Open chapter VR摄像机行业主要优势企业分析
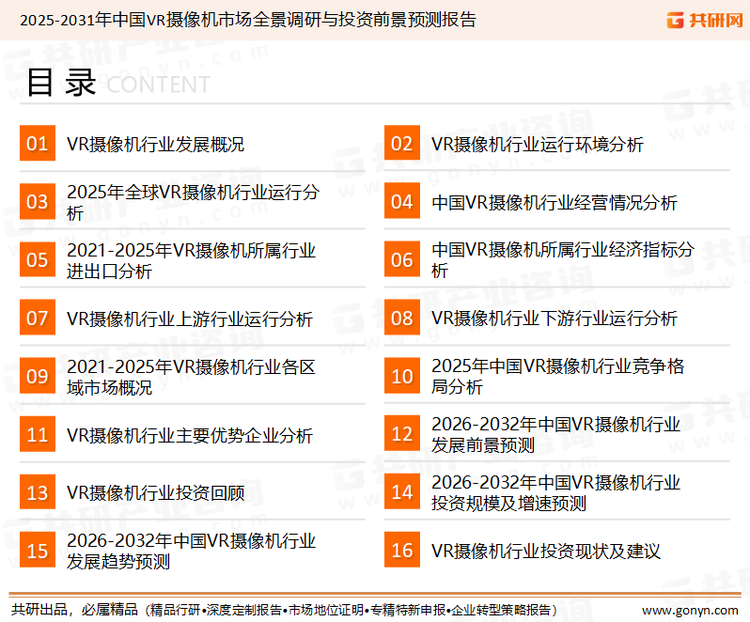The width and height of the screenshot is (750, 622). click(190, 435)
